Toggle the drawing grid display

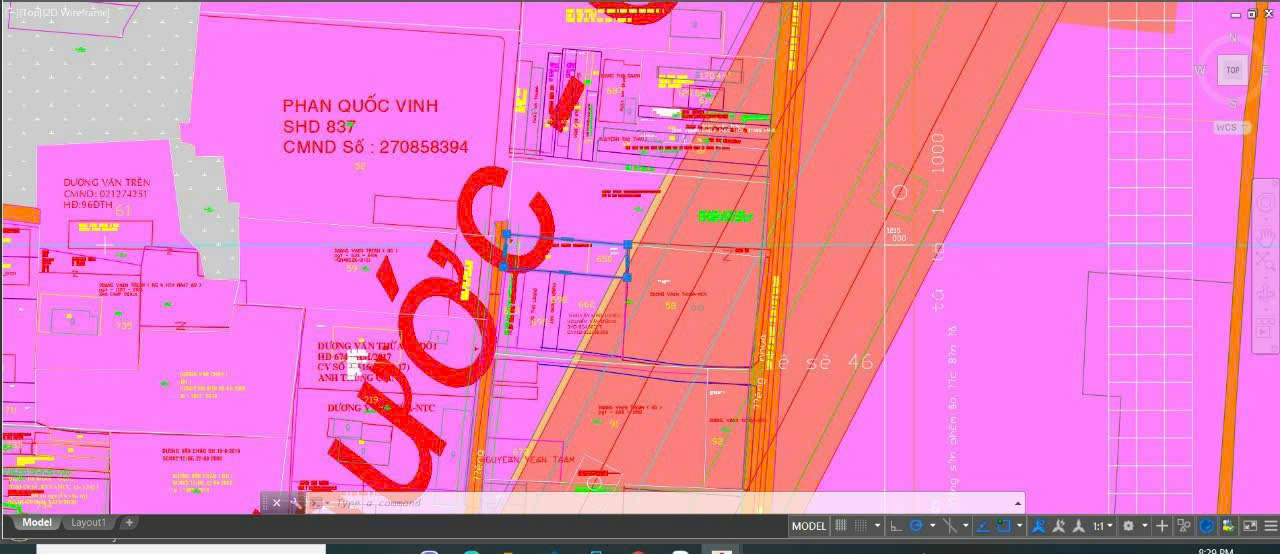[840, 526]
